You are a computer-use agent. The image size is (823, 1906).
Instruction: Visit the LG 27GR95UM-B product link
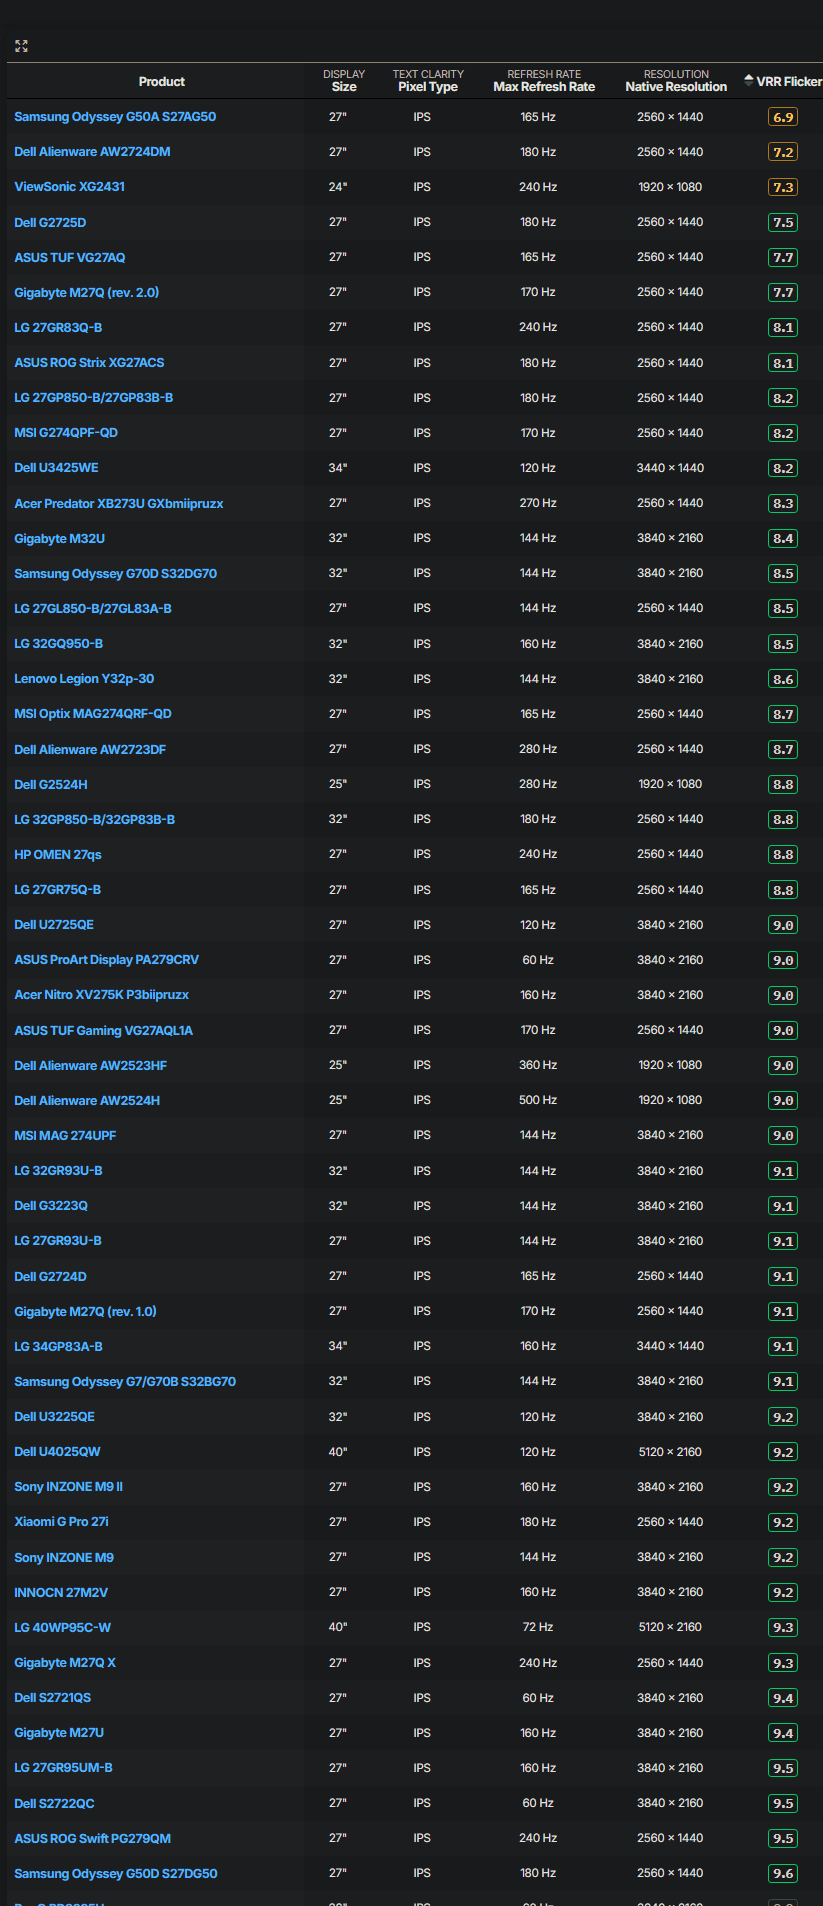tap(63, 1768)
